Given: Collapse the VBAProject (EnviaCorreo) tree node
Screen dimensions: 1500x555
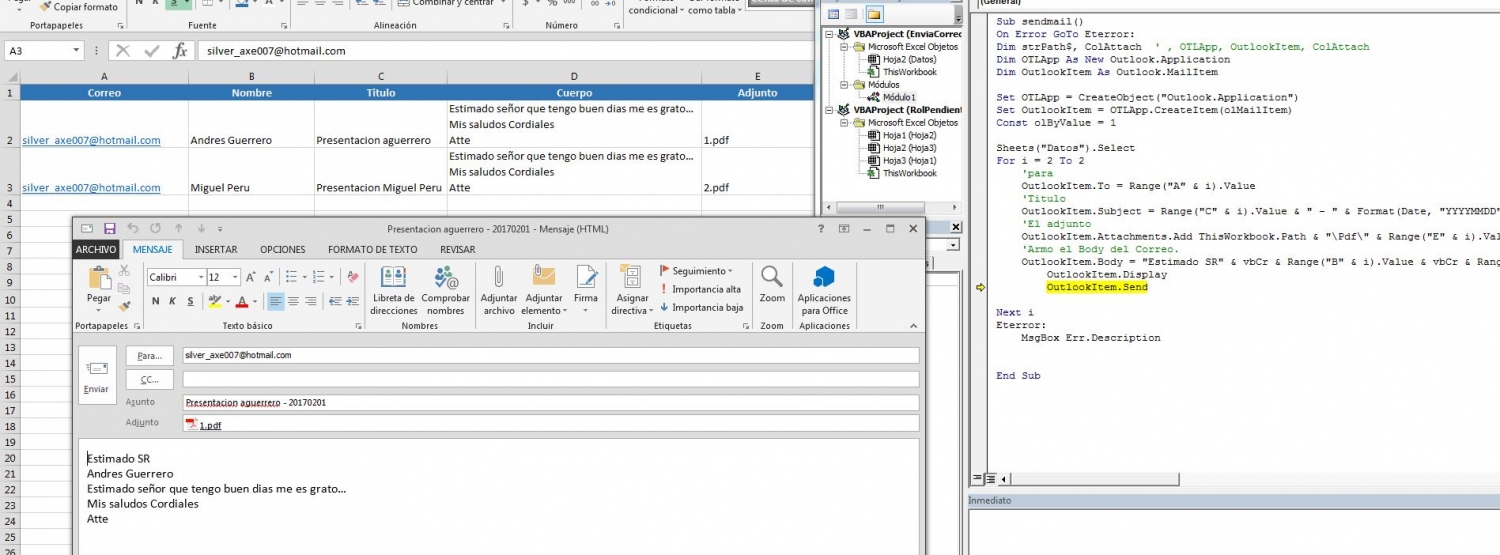Looking at the screenshot, I should [x=830, y=34].
